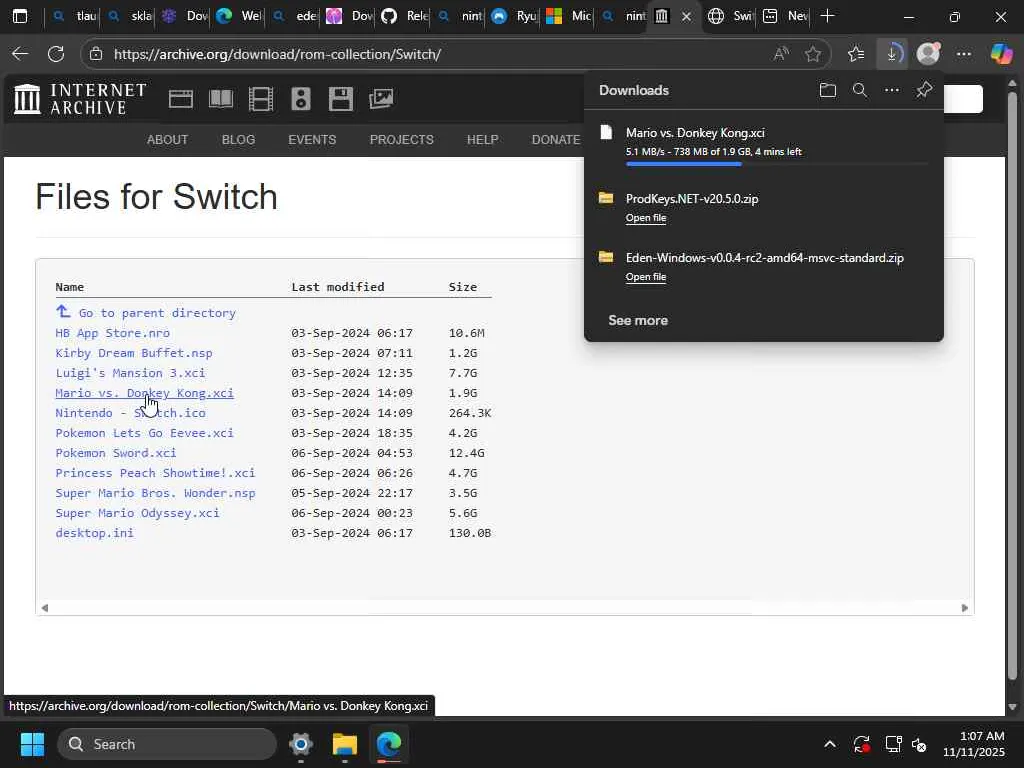The image size is (1024, 768).
Task: Open file for ProdKeys.NET-v20.5.0.zip
Action: click(645, 218)
